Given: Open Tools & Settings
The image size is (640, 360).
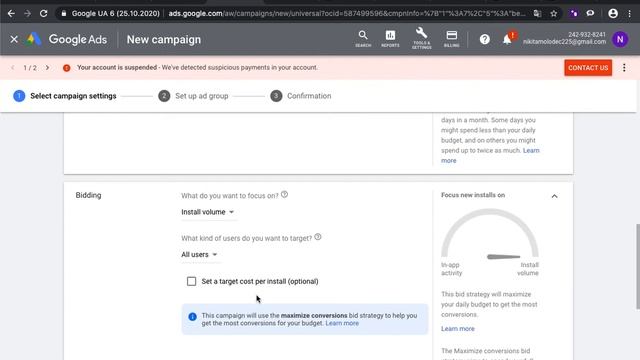Looking at the screenshot, I should tap(422, 39).
